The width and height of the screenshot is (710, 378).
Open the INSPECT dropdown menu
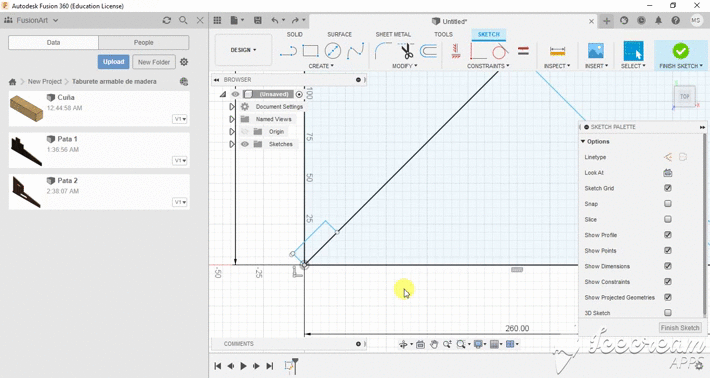pyautogui.click(x=557, y=66)
